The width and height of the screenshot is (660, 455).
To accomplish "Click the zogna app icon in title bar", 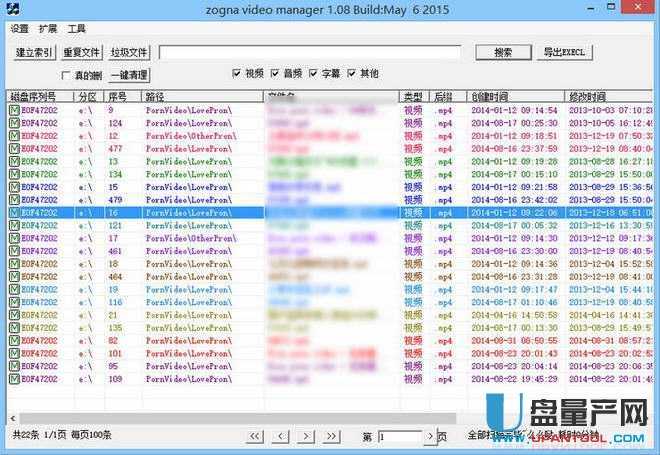I will [x=13, y=8].
